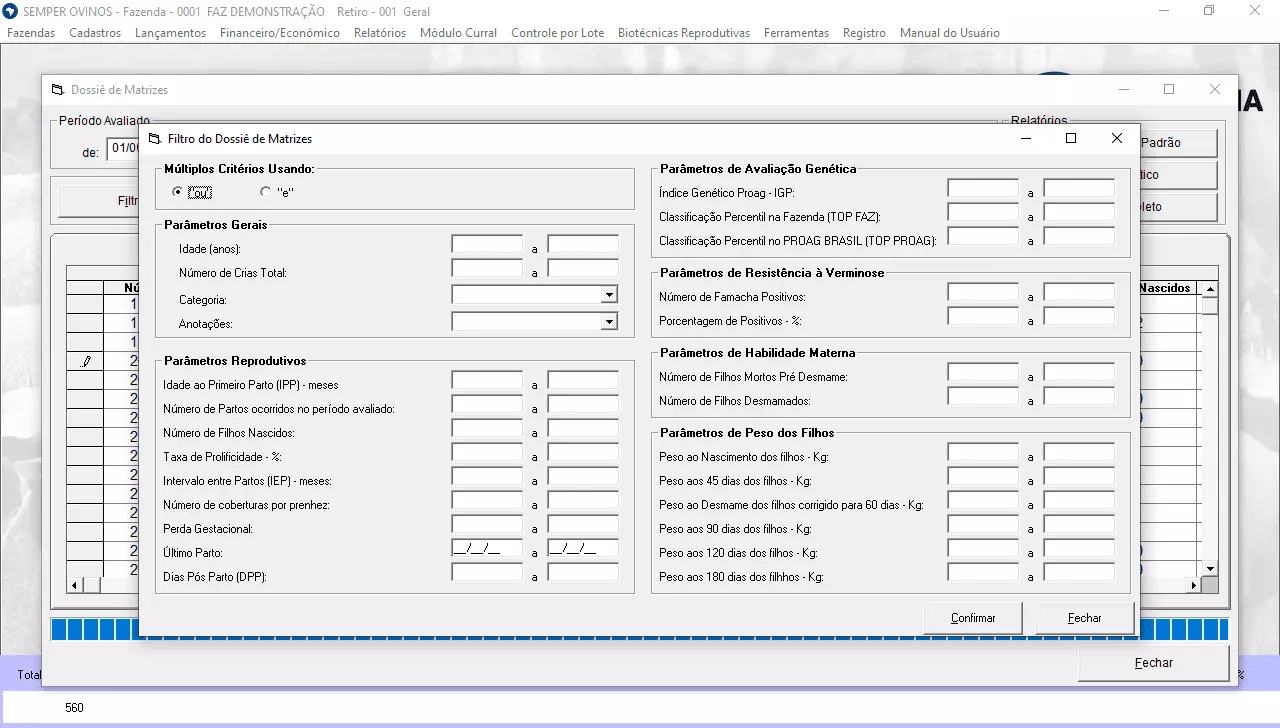The image size is (1280, 728).
Task: Click the grid's vertical scrollbar down arrow
Action: tap(1210, 568)
